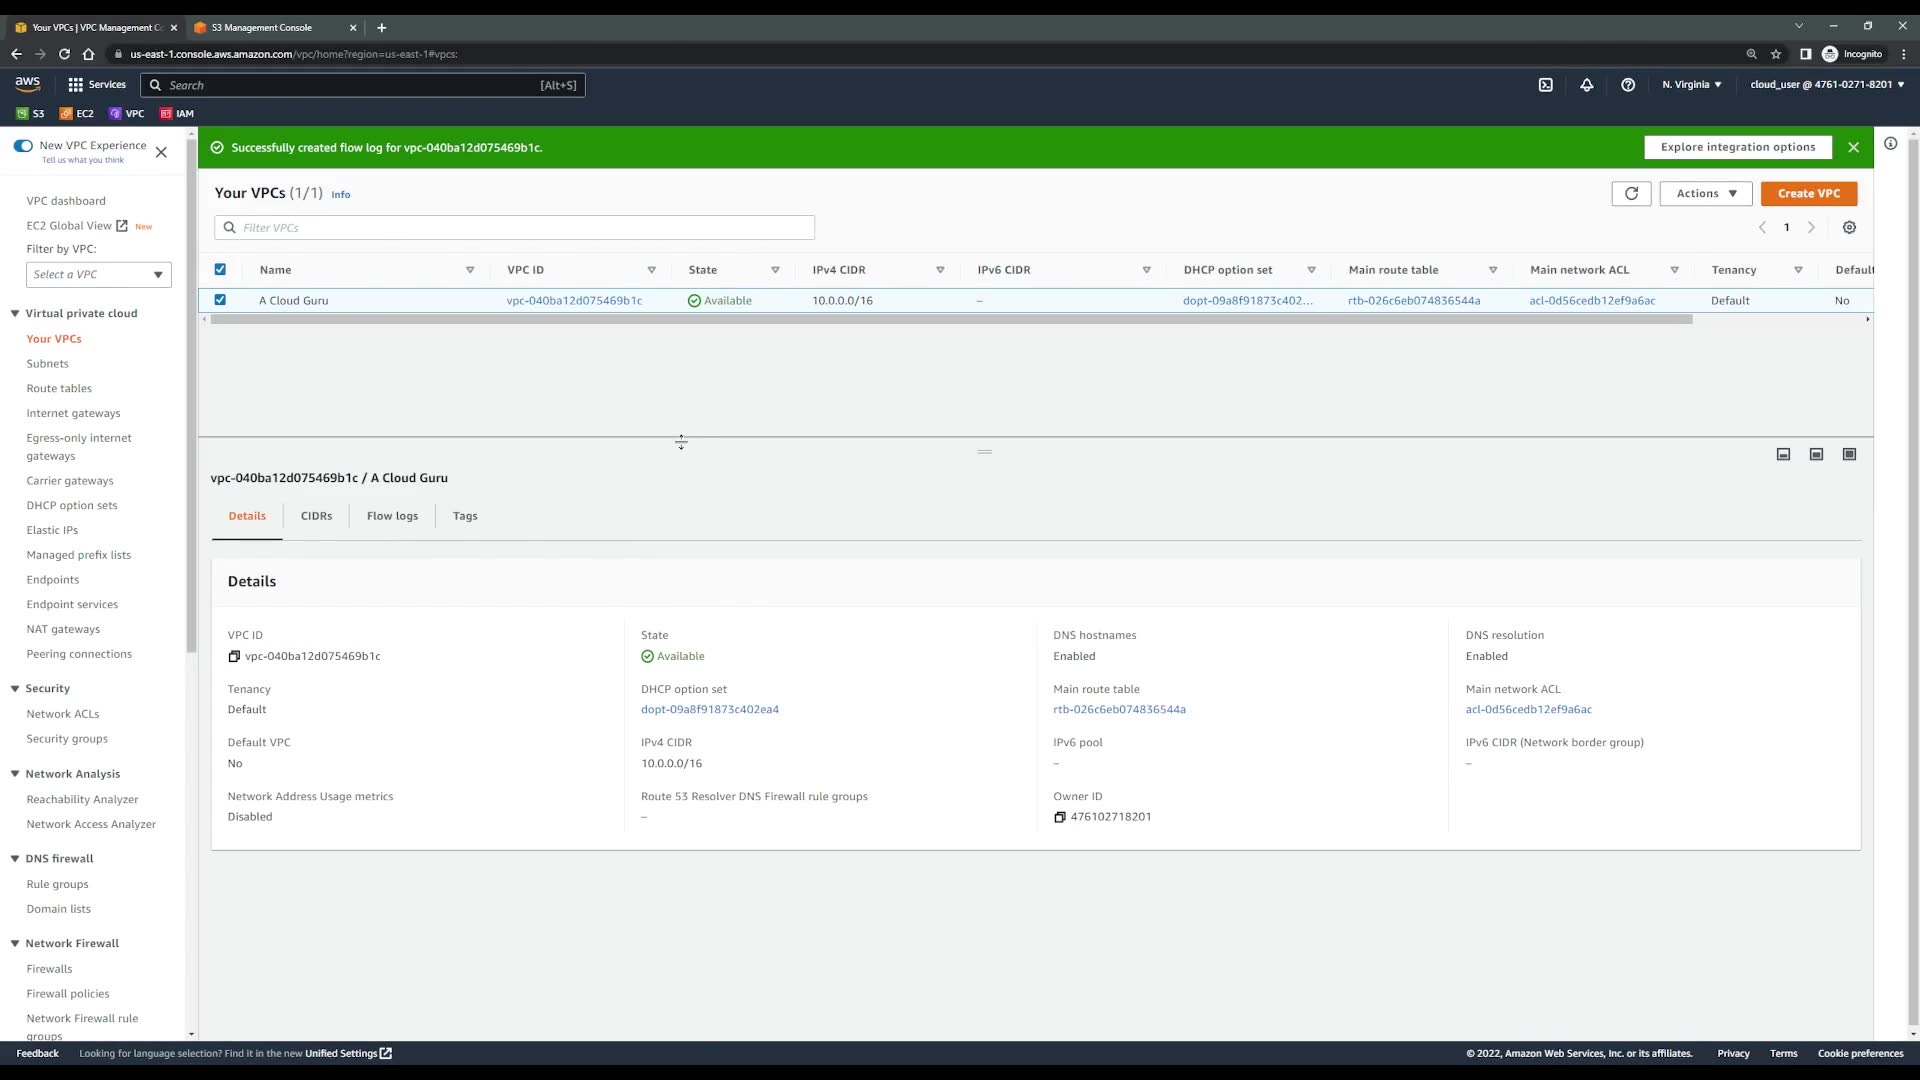Collapse the Virtual private cloud section
This screenshot has width=1920, height=1080.
[x=16, y=314]
